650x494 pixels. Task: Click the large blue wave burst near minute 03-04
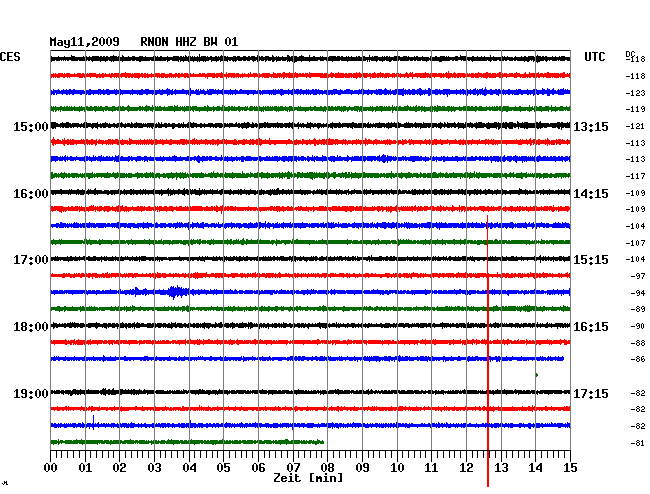[x=177, y=292]
